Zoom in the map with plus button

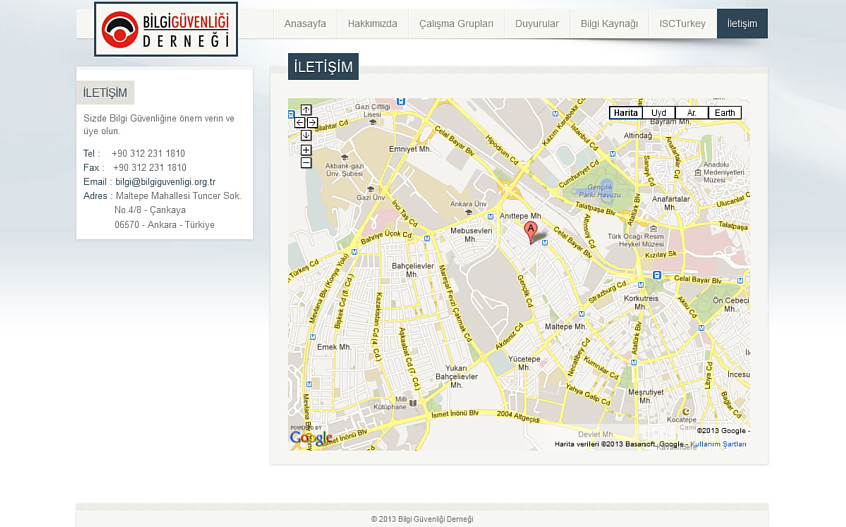(306, 150)
